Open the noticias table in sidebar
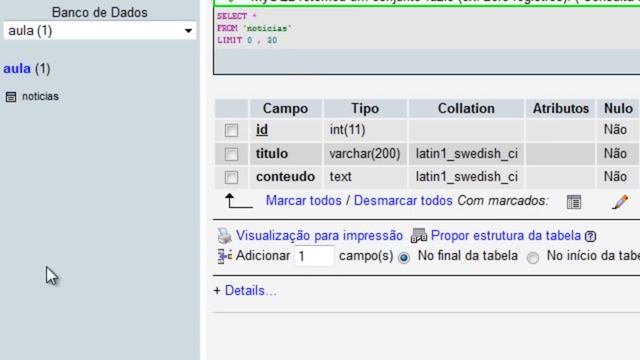The height and width of the screenshot is (360, 640). (40, 96)
